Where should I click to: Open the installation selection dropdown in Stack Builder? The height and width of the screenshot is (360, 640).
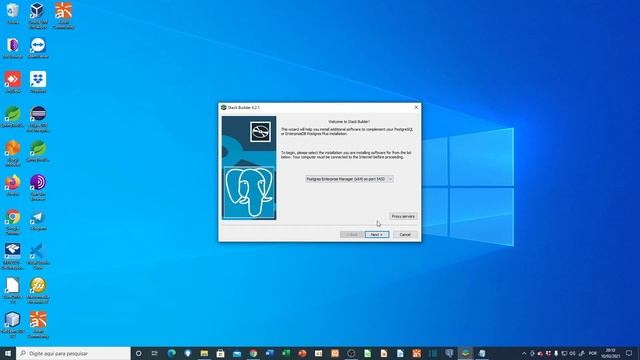click(x=349, y=179)
